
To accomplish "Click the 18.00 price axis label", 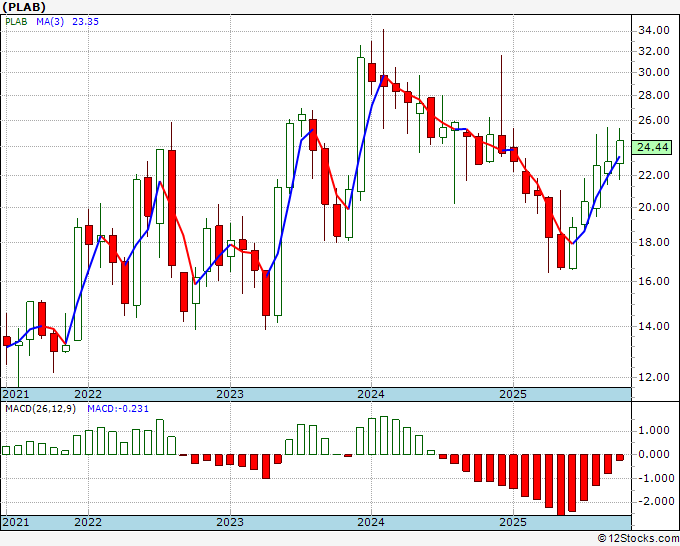I will click(654, 242).
